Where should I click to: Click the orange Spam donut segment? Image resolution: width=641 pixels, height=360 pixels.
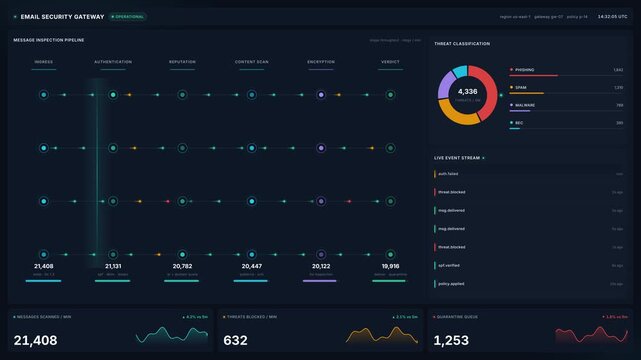click(456, 115)
